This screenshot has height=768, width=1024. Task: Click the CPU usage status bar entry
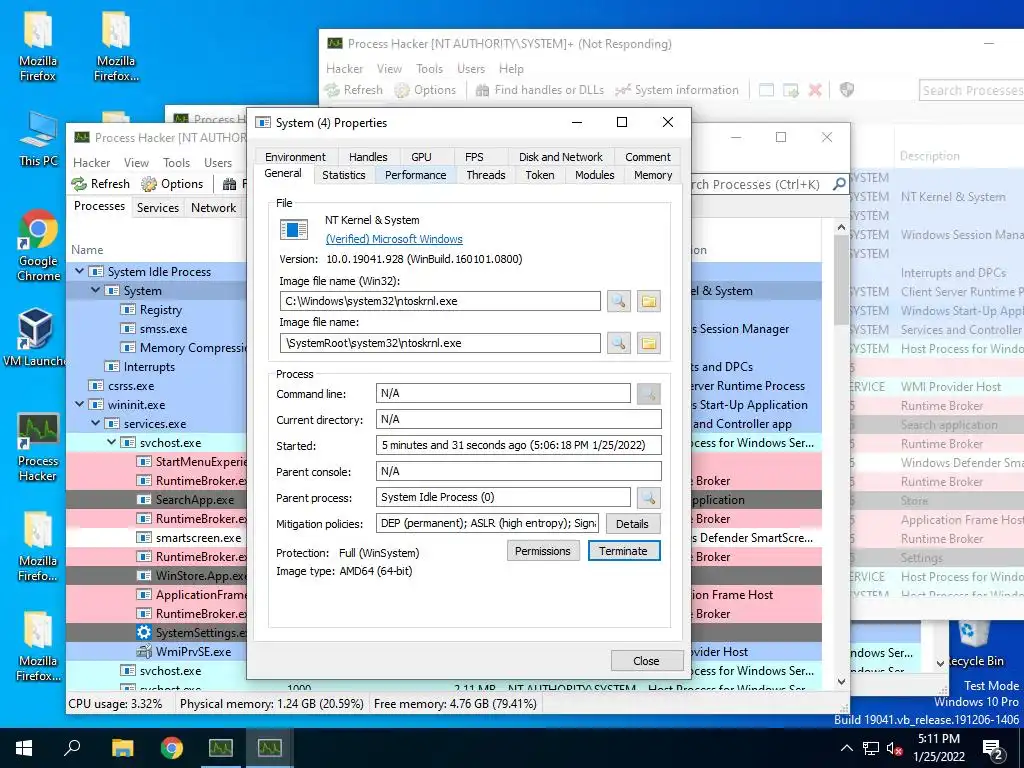(x=116, y=704)
